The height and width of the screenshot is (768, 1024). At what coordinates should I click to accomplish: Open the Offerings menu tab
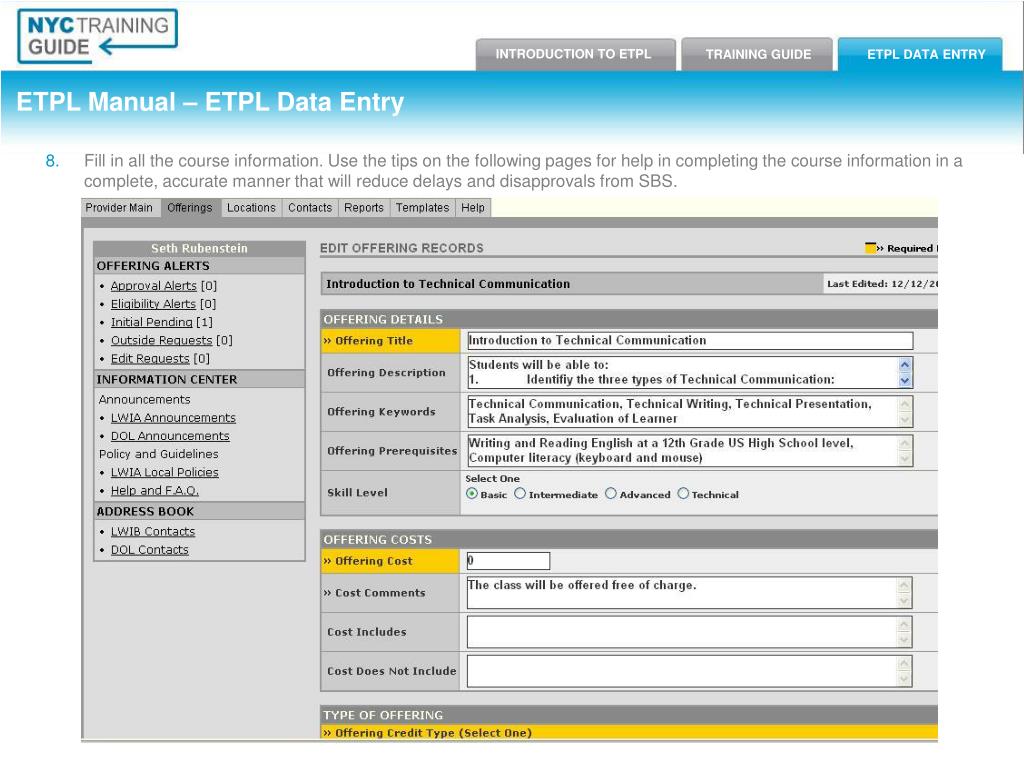tap(191, 208)
